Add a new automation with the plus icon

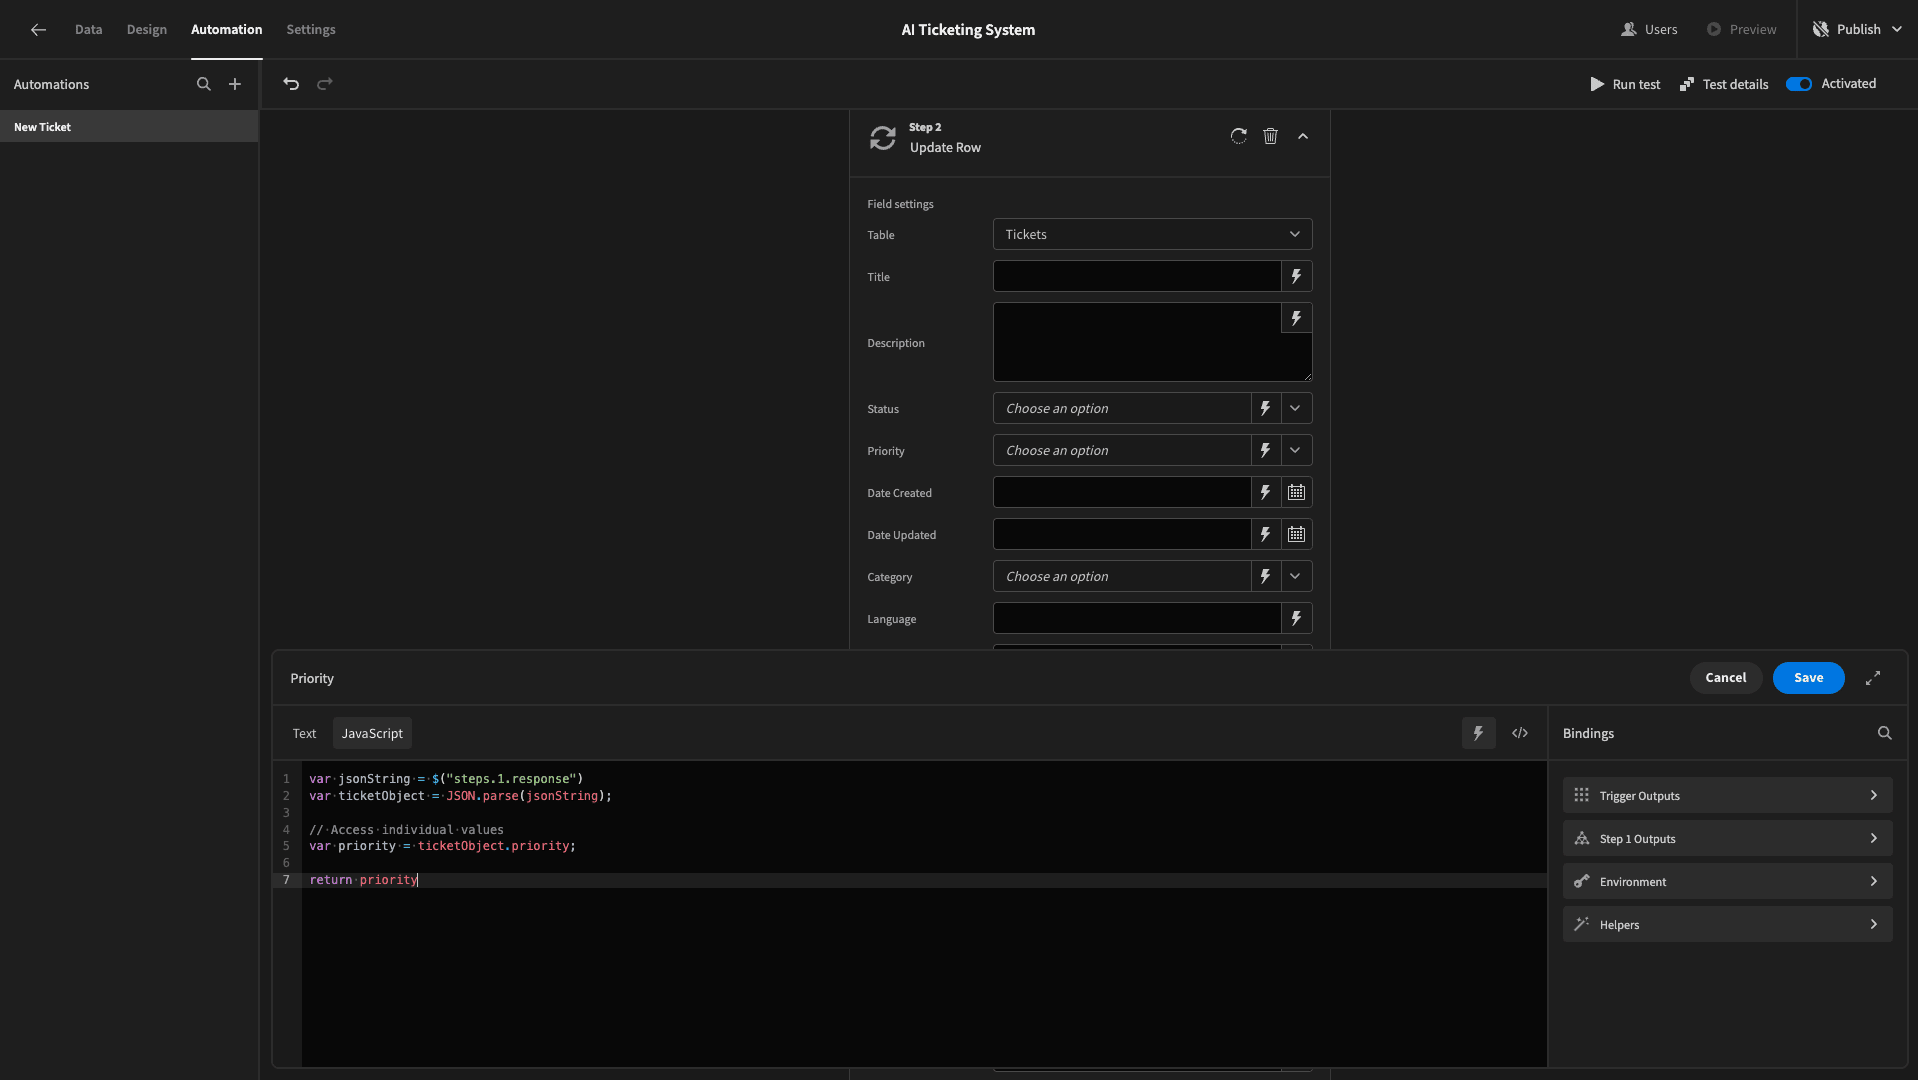(x=235, y=84)
